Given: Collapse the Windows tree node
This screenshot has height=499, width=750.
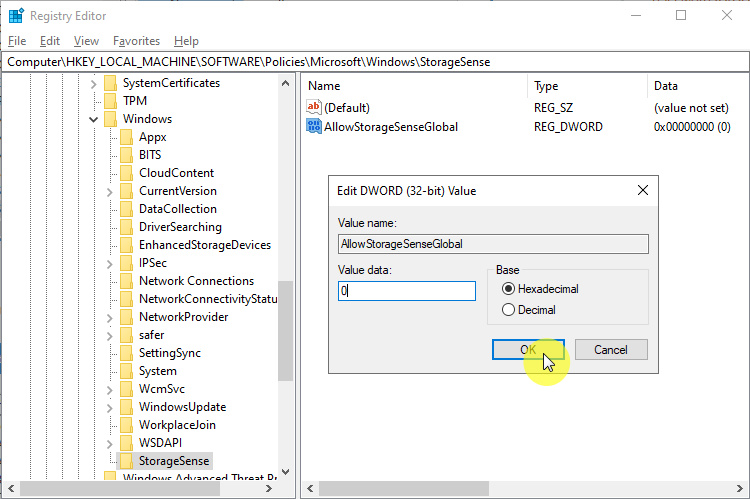Looking at the screenshot, I should [93, 119].
